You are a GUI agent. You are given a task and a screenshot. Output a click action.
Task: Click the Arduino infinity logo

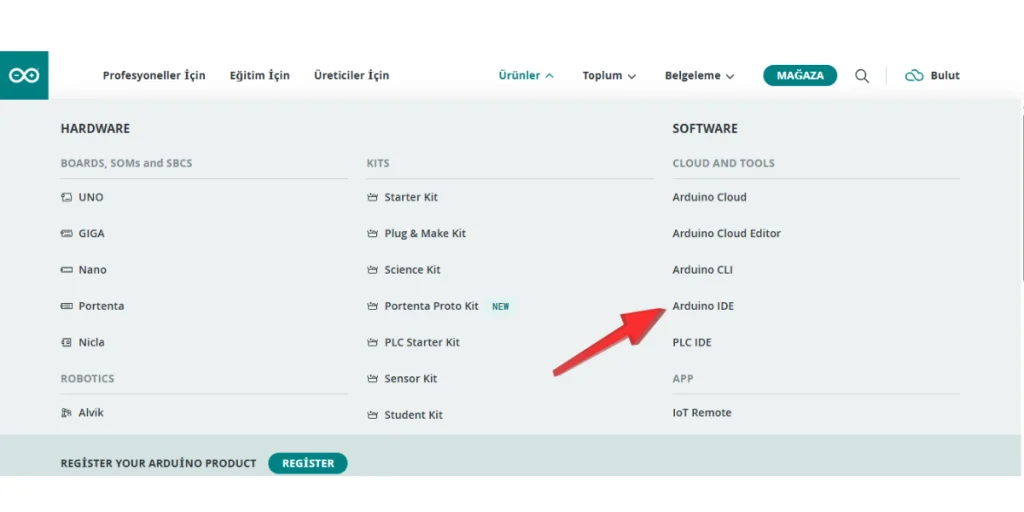click(24, 76)
